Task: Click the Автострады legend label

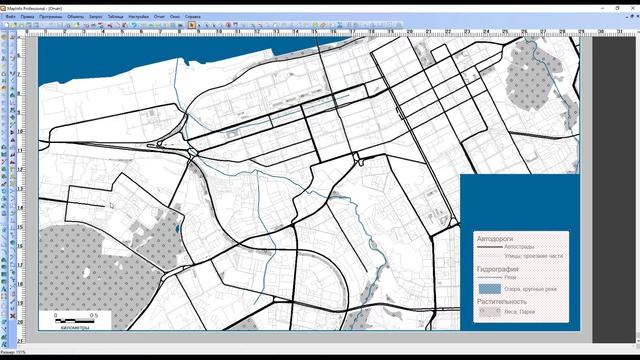Action: [519, 247]
